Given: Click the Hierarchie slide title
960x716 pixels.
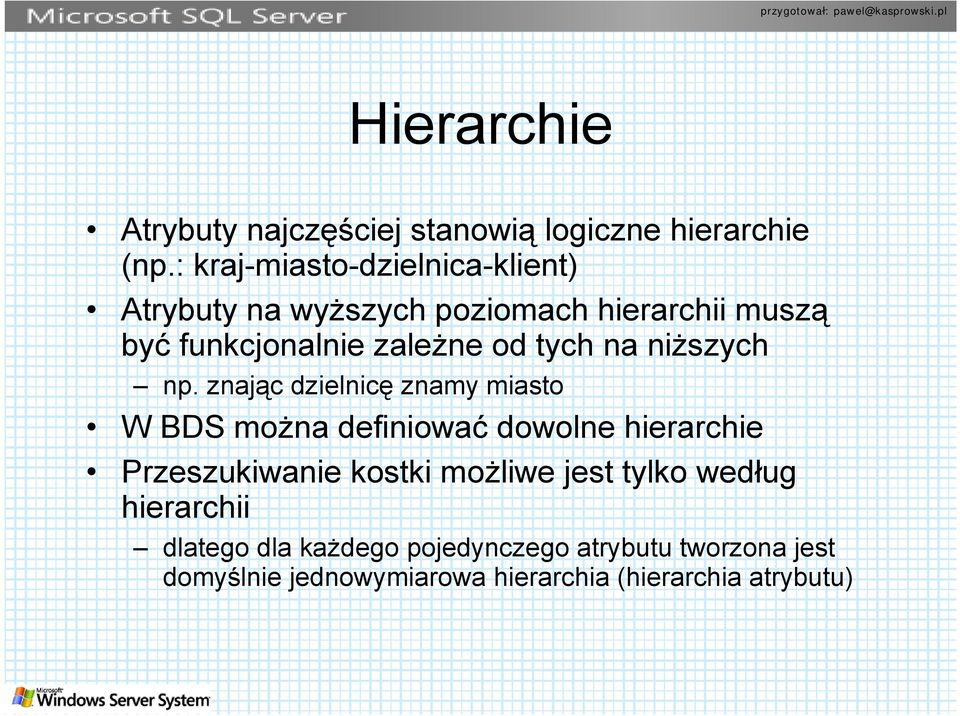Looking at the screenshot, I should (481, 124).
